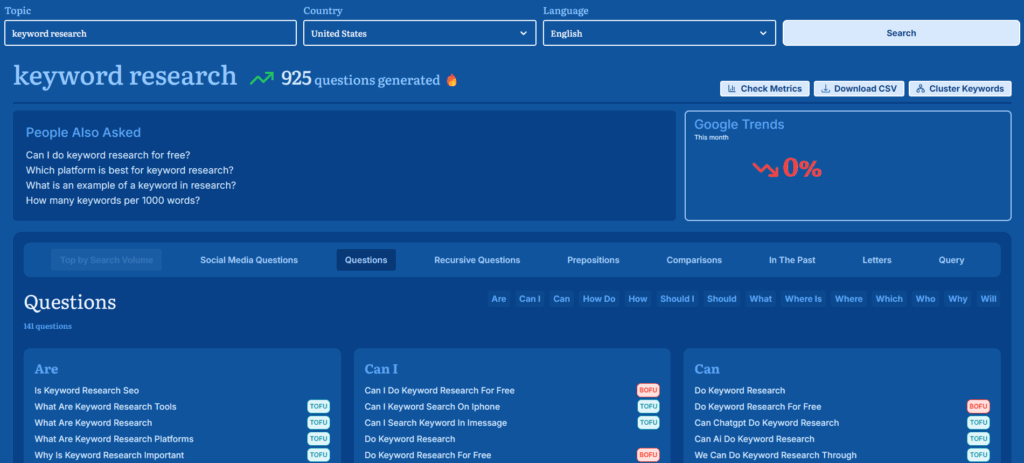Switch to the Prepositions tab
Image resolution: width=1024 pixels, height=463 pixels.
coord(593,260)
